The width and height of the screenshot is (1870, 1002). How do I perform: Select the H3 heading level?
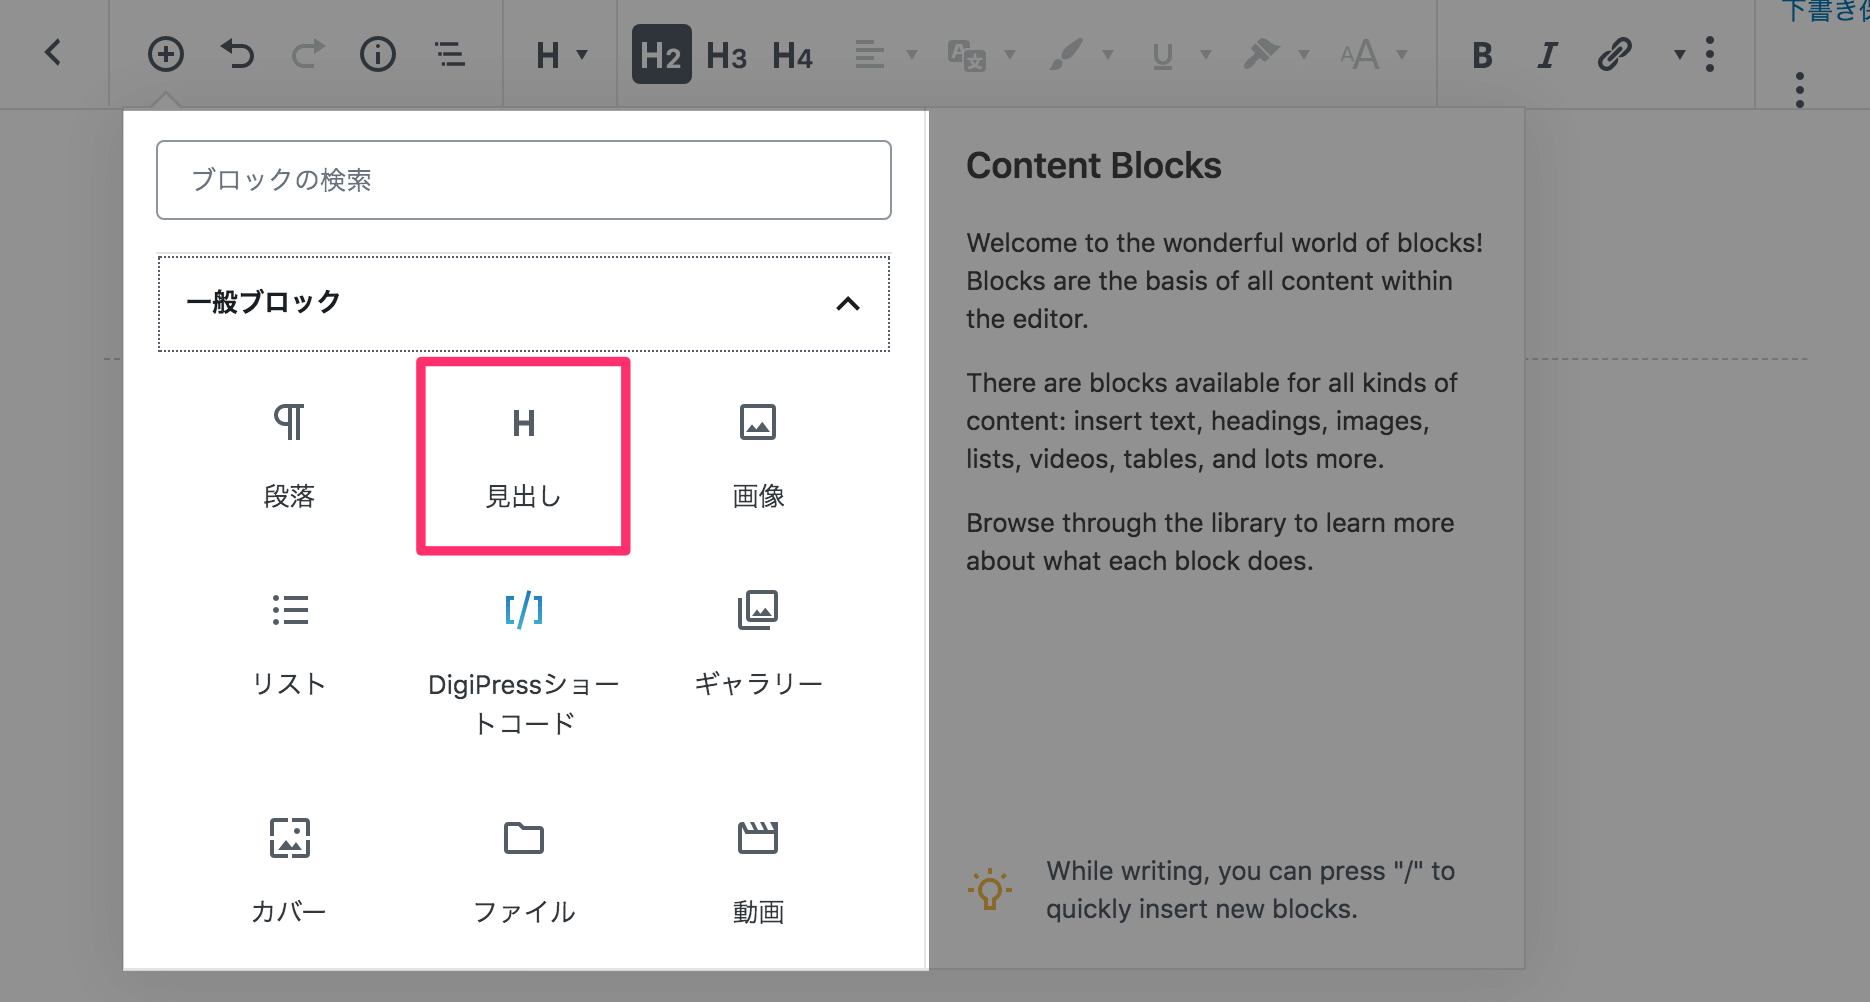[727, 56]
